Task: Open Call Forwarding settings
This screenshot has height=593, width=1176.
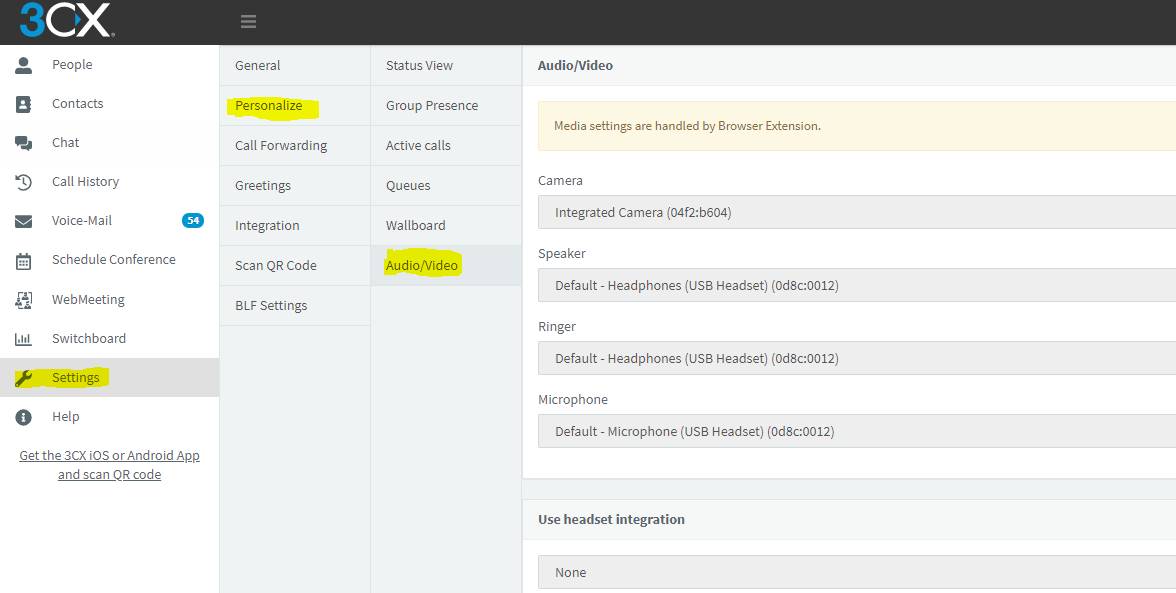Action: pos(295,145)
